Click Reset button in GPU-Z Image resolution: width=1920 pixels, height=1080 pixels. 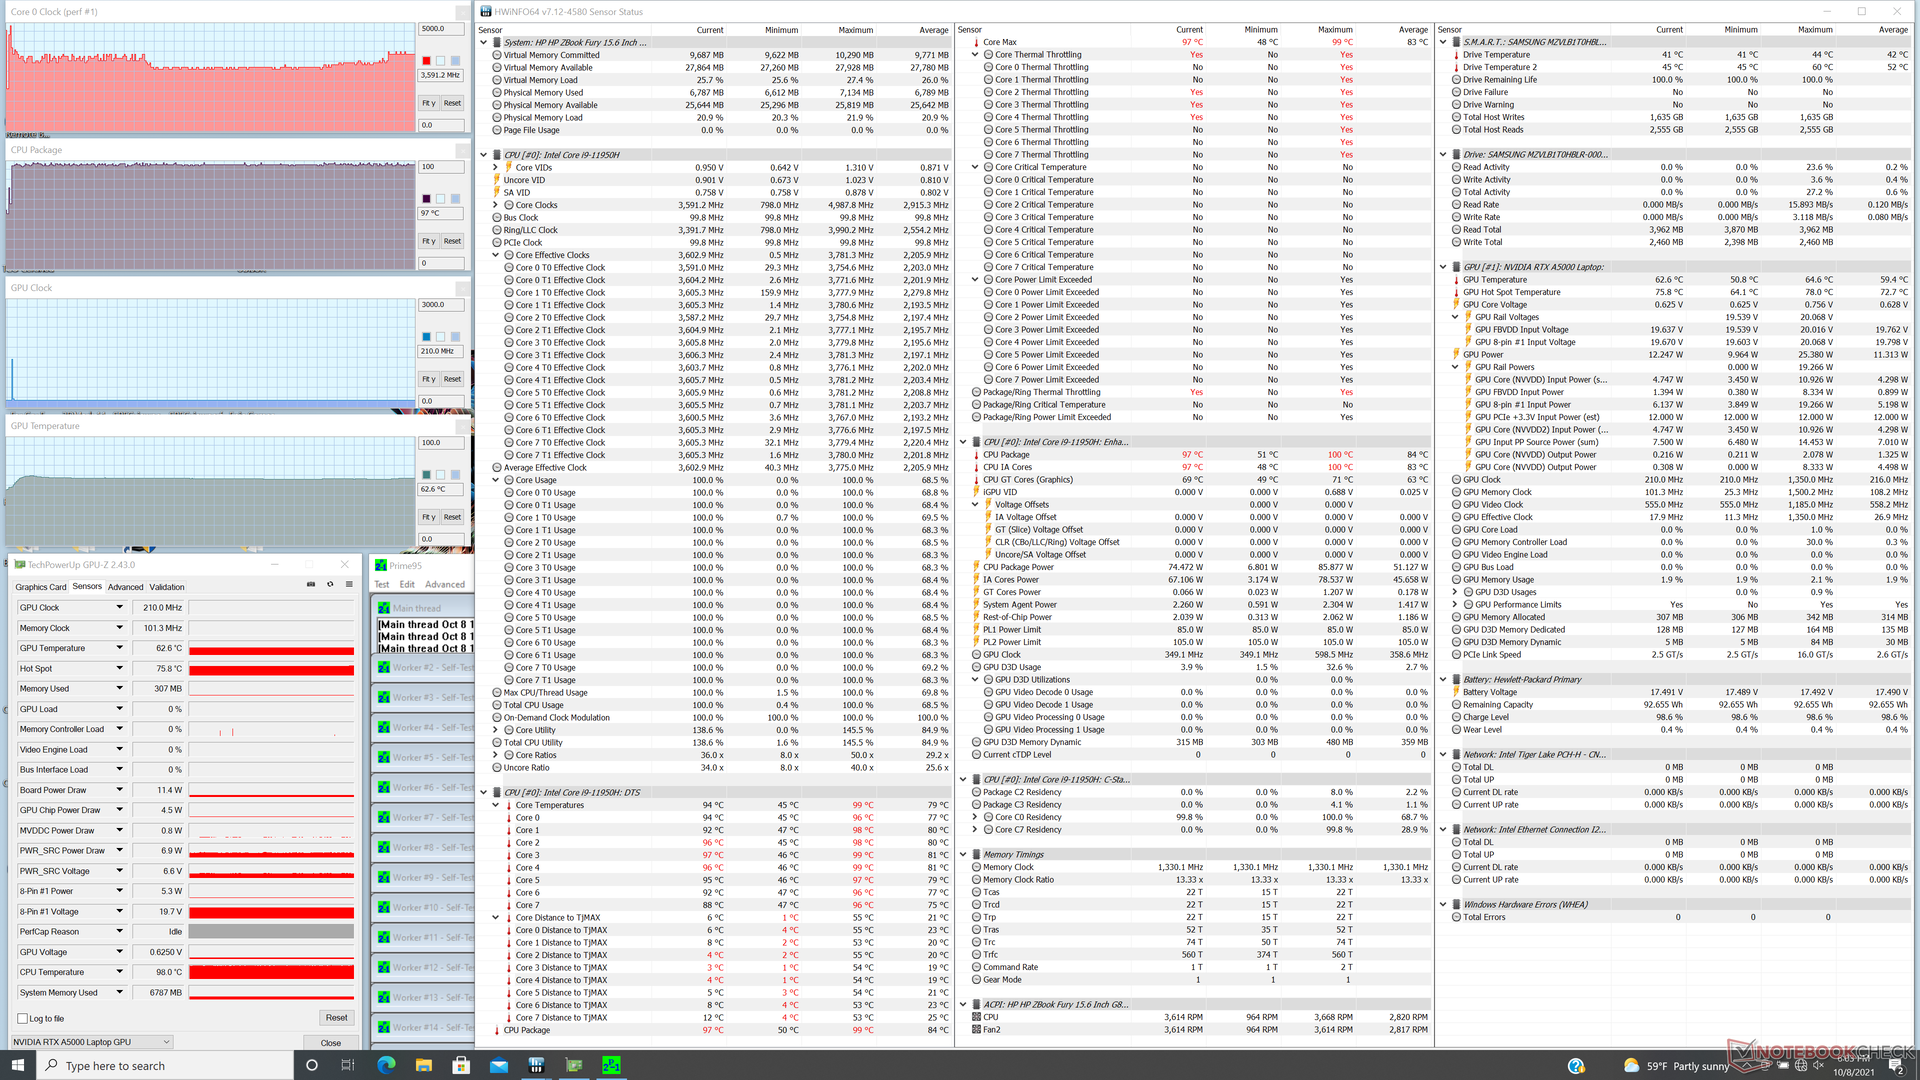pos(336,1018)
